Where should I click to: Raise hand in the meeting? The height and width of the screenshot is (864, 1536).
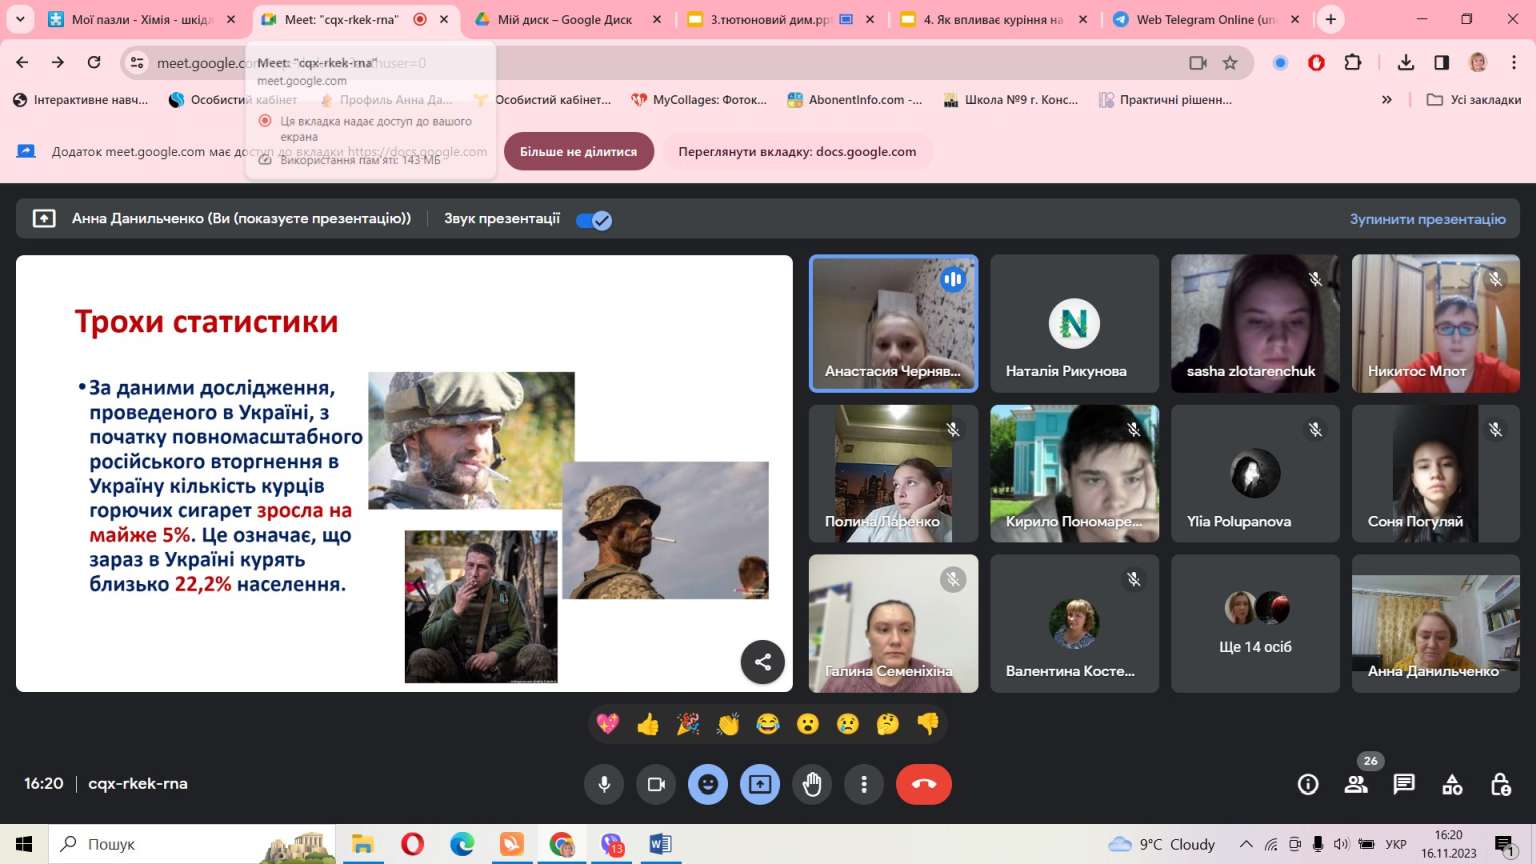[x=812, y=784]
